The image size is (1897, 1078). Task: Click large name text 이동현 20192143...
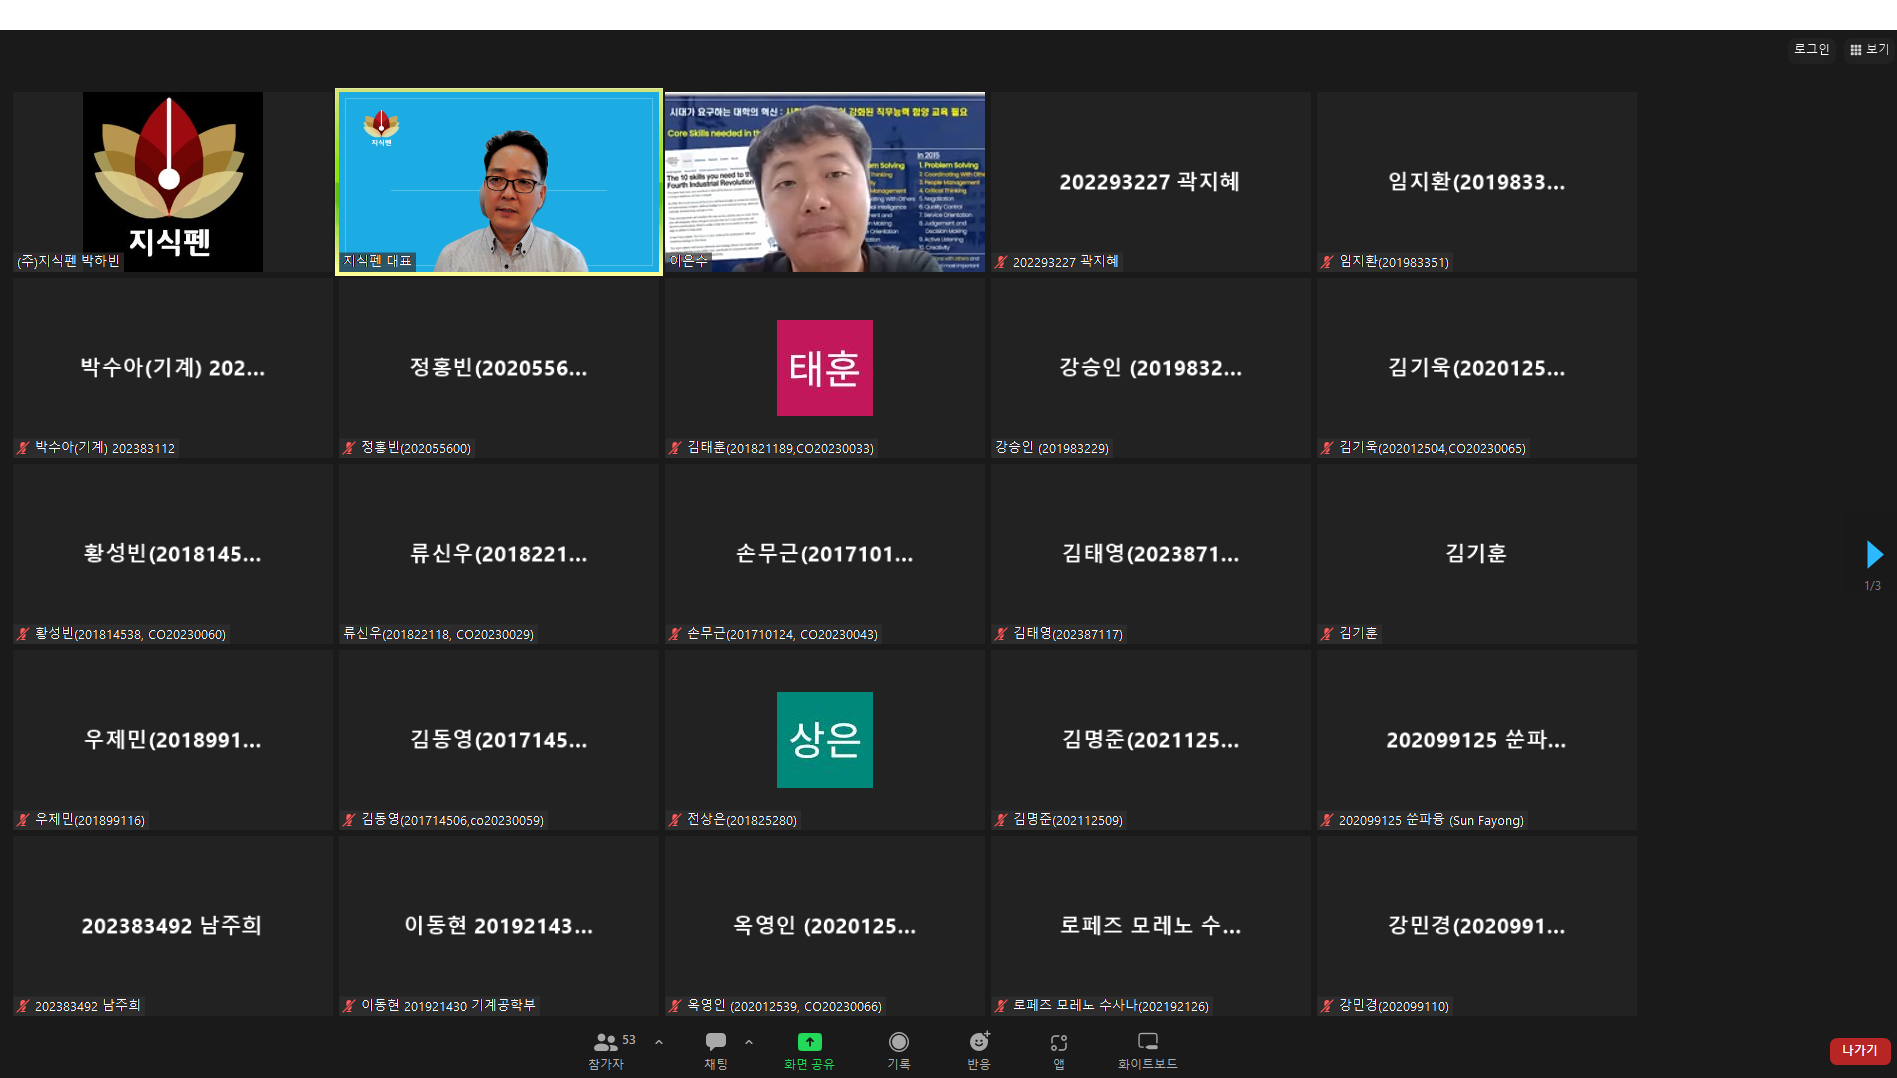pos(499,926)
